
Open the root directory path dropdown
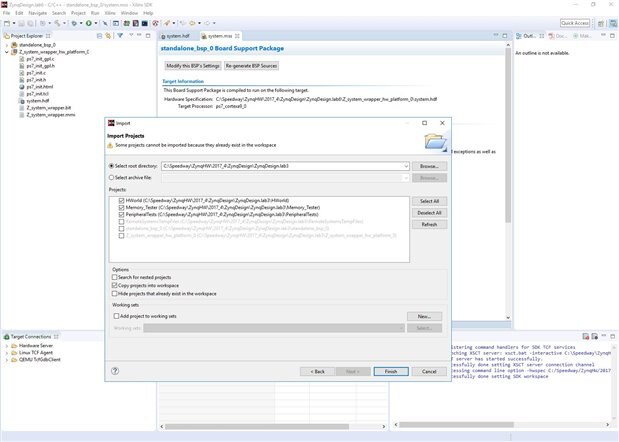click(407, 165)
